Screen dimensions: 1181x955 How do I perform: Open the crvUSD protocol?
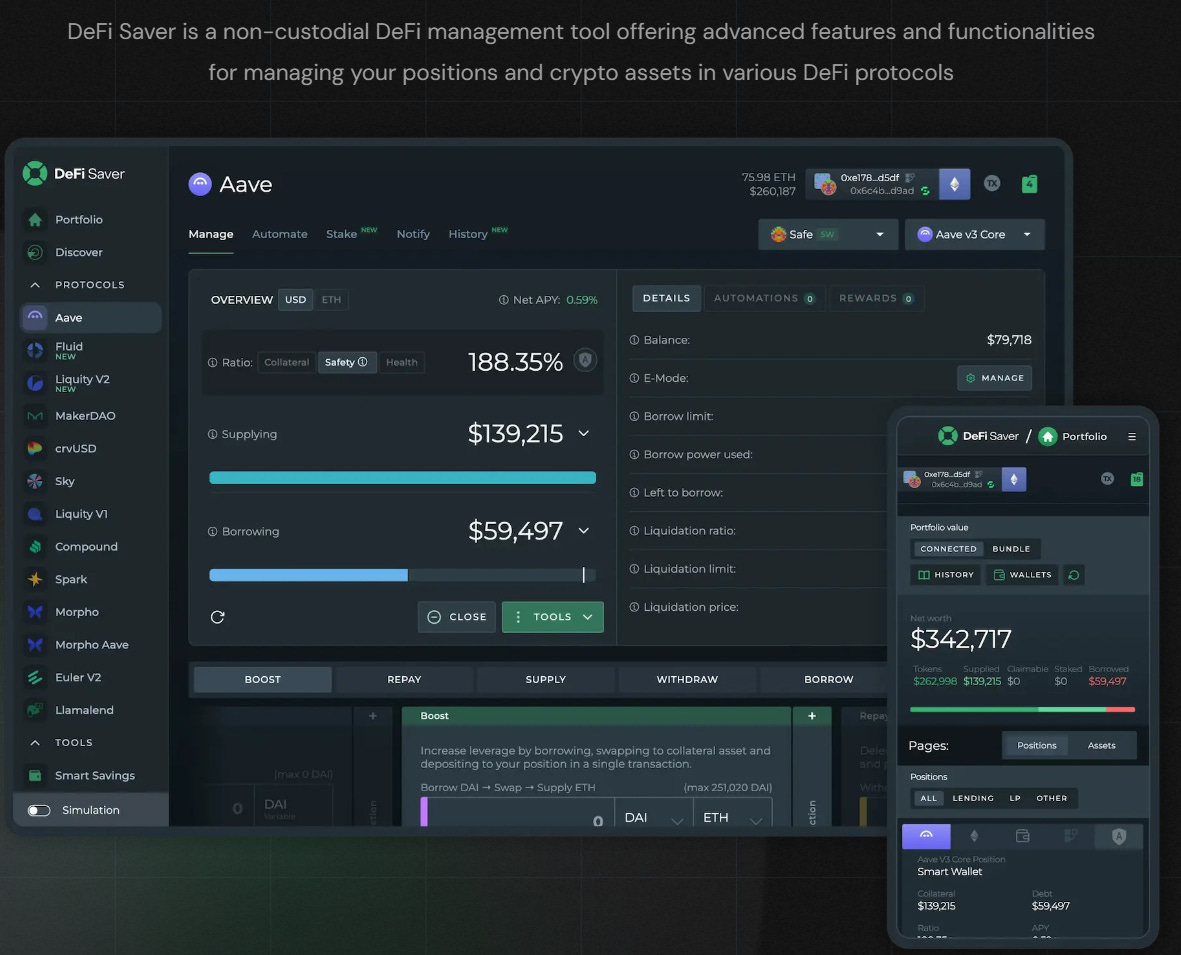click(75, 448)
